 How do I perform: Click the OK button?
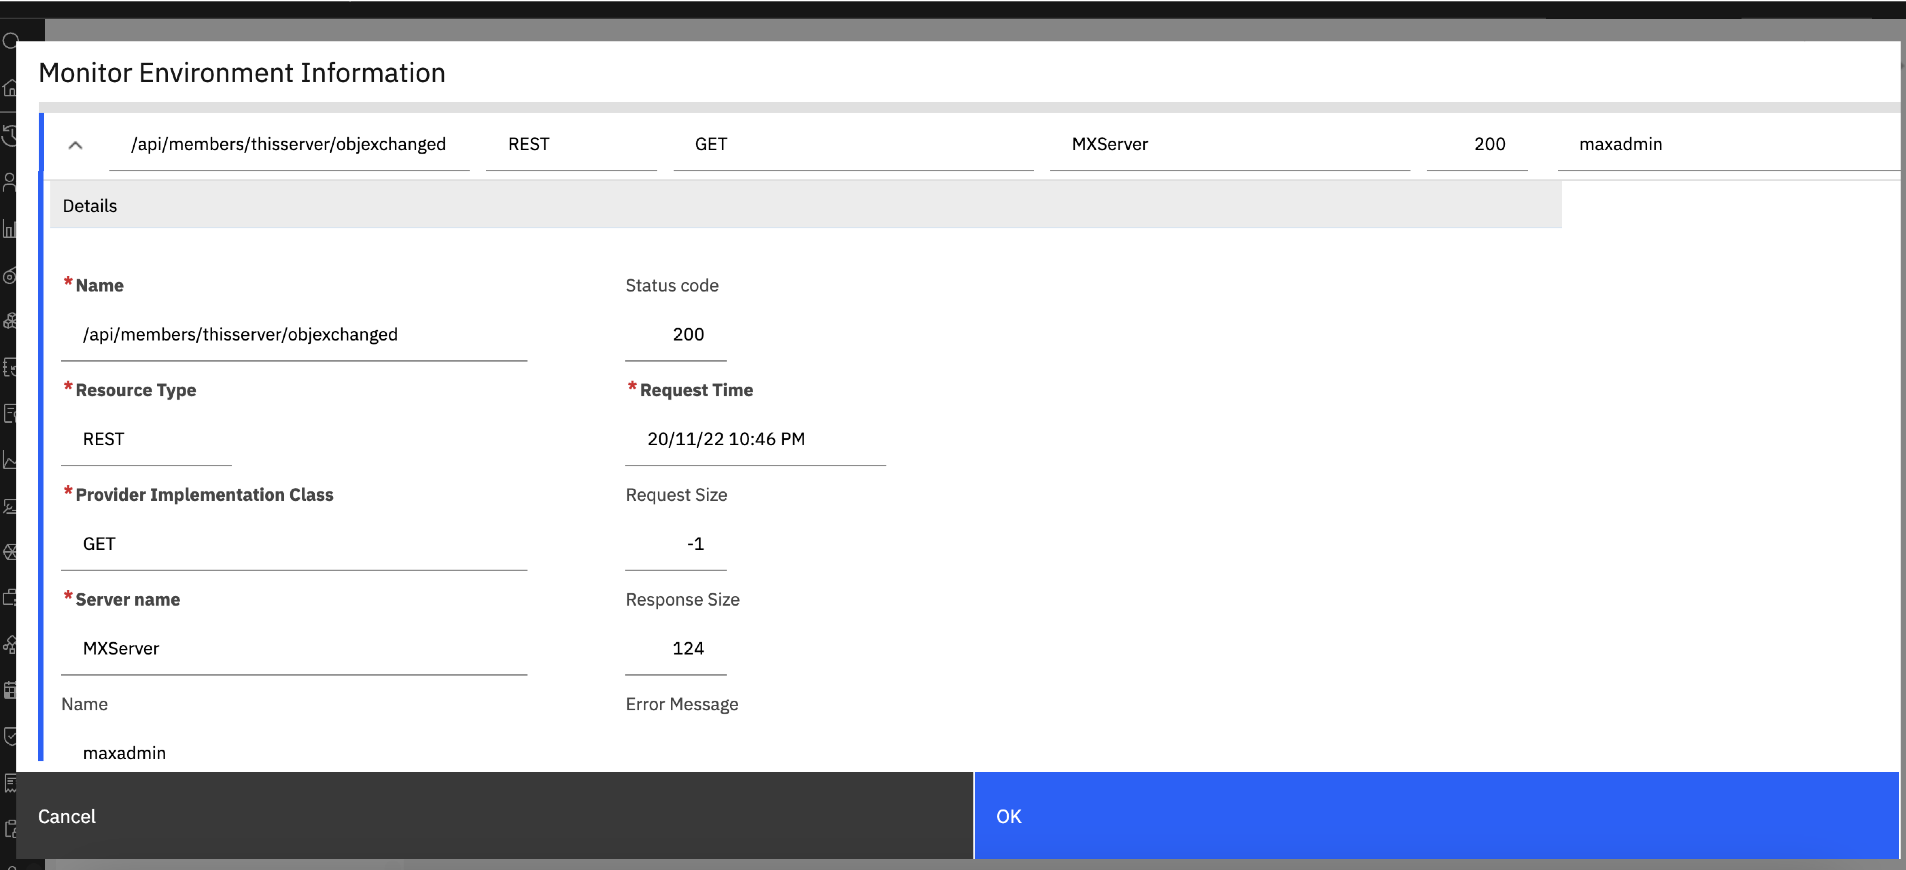[1436, 816]
